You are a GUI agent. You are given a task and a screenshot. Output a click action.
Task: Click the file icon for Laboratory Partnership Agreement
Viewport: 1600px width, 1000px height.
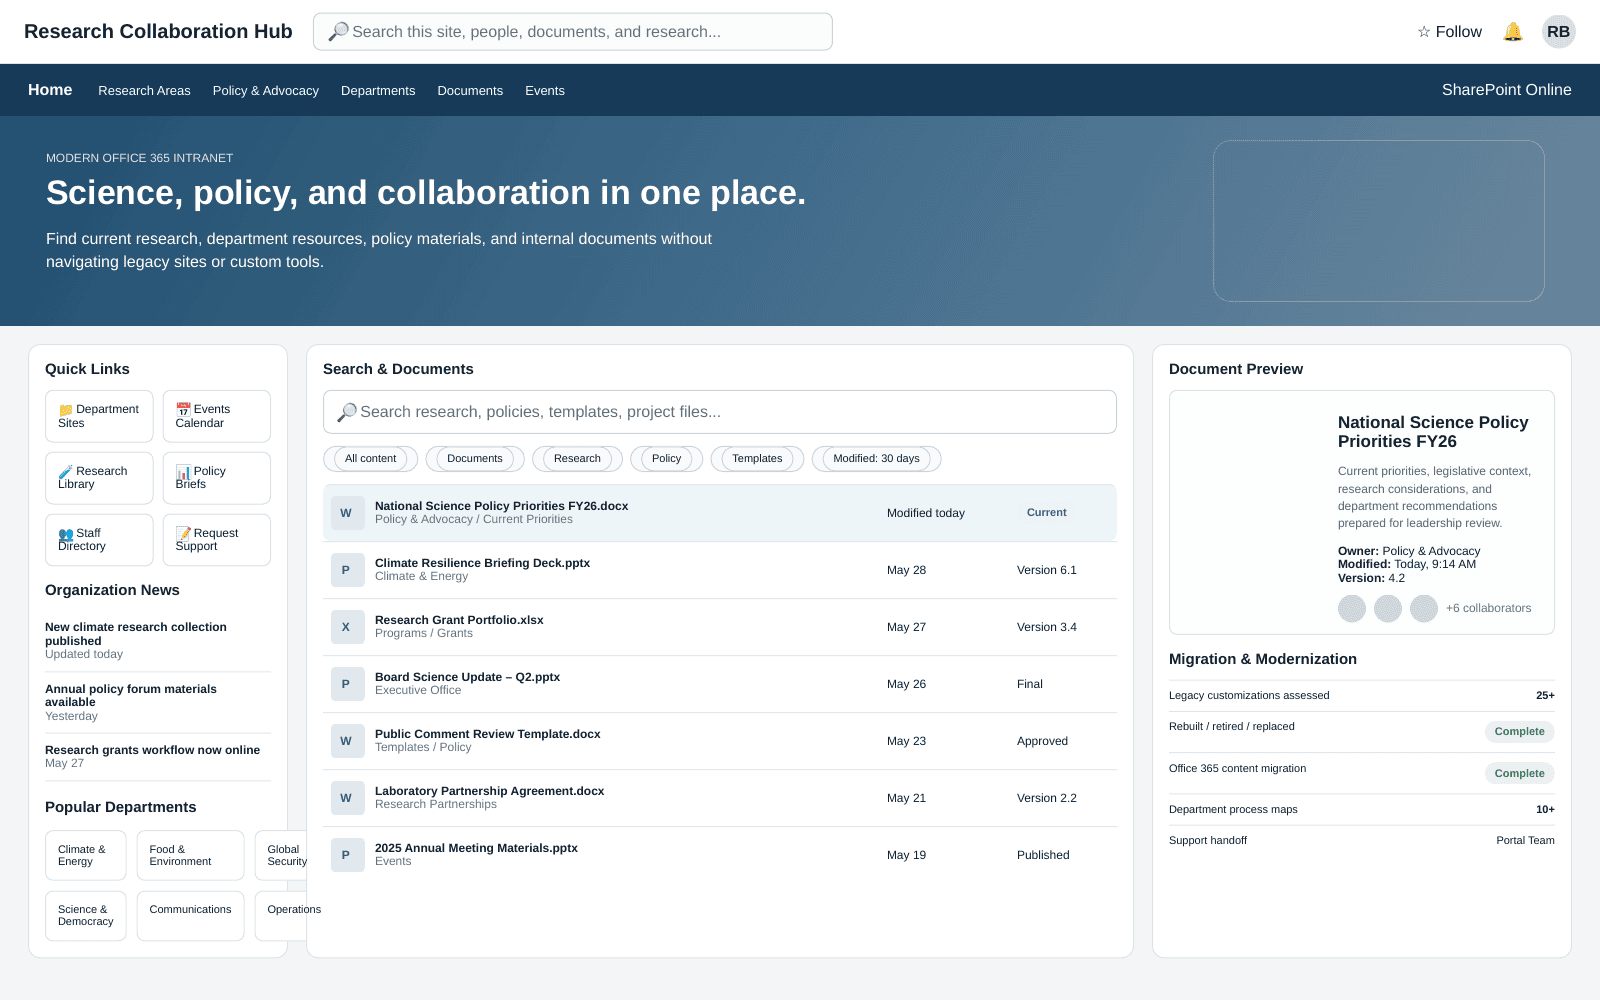pos(347,798)
